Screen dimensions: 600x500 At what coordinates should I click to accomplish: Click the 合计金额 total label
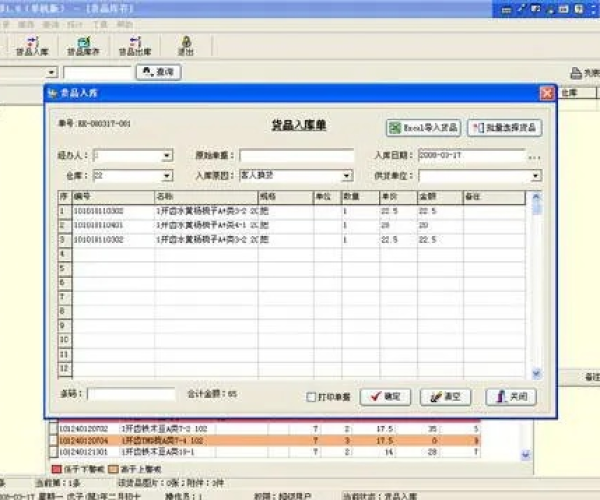point(212,394)
